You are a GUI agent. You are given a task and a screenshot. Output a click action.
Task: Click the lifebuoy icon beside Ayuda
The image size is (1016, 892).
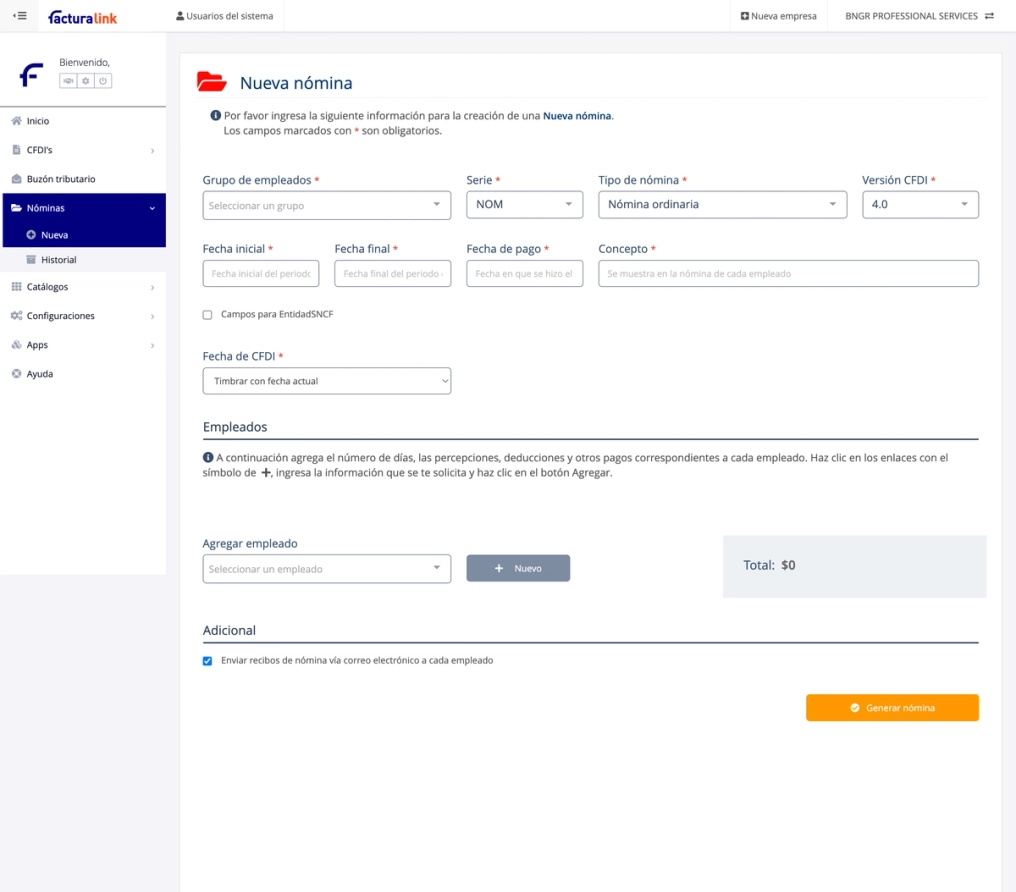pyautogui.click(x=16, y=374)
